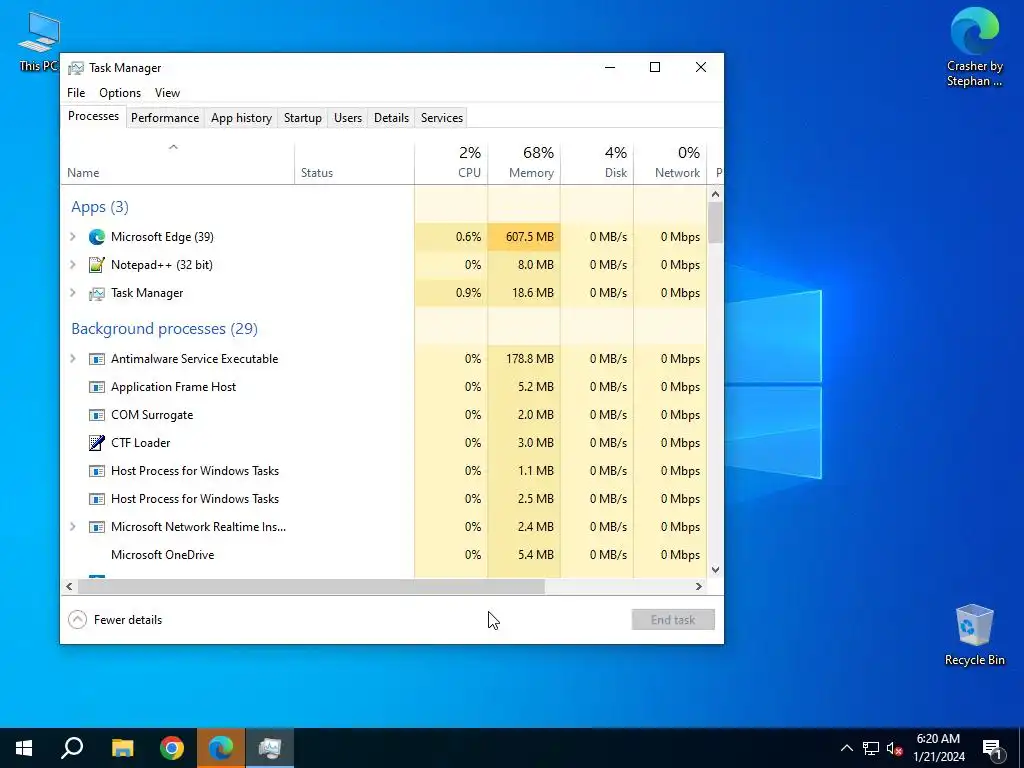Image resolution: width=1024 pixels, height=768 pixels.
Task: Click the Microsoft Network Realtime Inspection icon
Action: pyautogui.click(x=97, y=527)
